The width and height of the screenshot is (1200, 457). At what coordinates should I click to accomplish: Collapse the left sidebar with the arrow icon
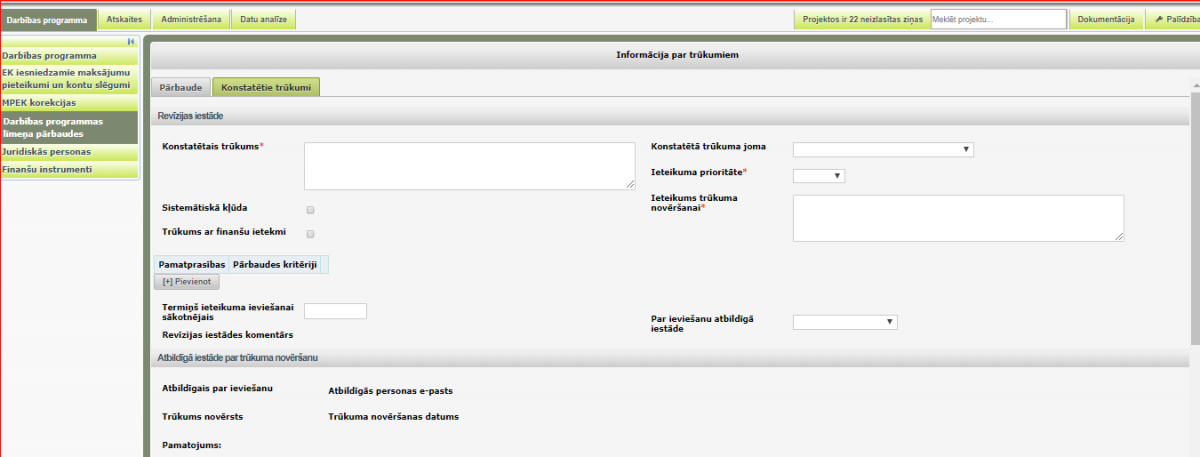click(x=131, y=41)
